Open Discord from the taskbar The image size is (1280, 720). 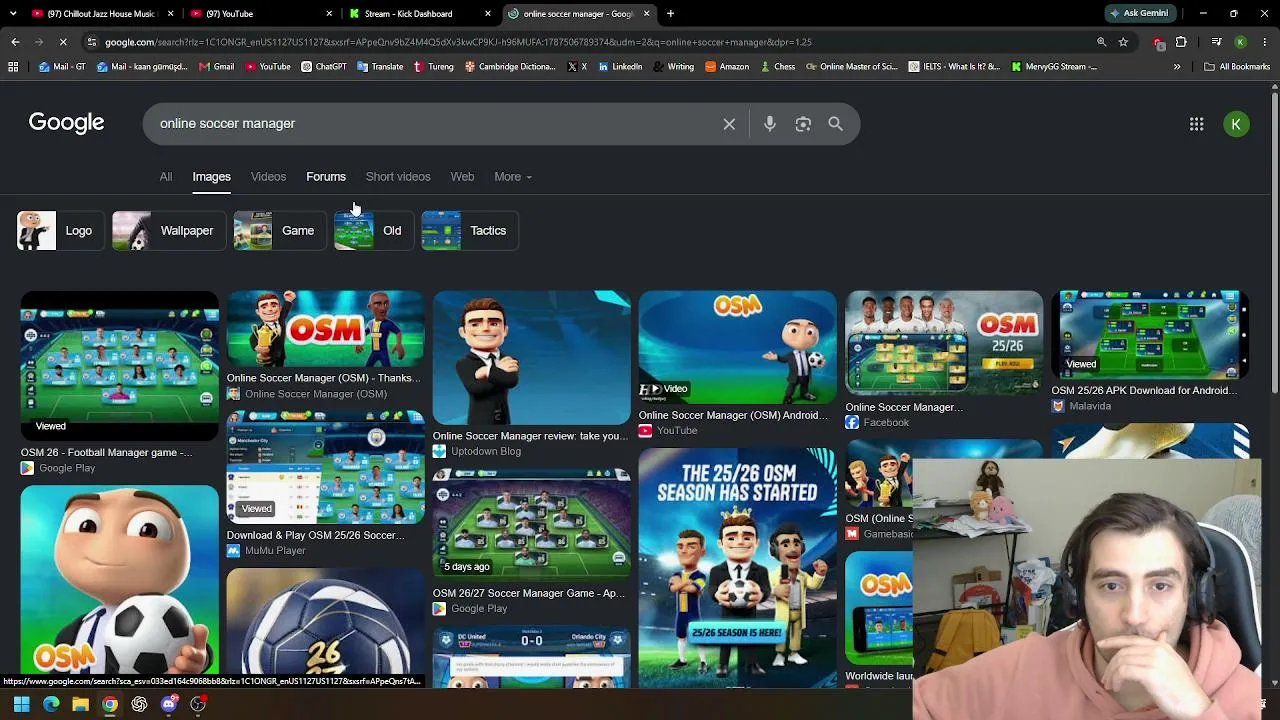point(169,704)
